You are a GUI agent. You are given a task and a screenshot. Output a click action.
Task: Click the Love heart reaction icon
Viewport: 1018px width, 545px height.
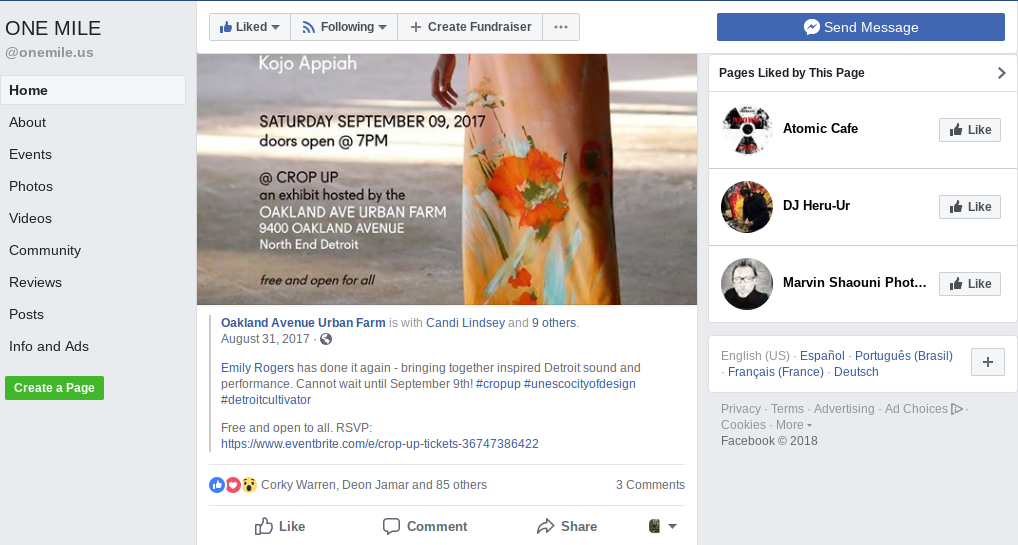coord(233,485)
